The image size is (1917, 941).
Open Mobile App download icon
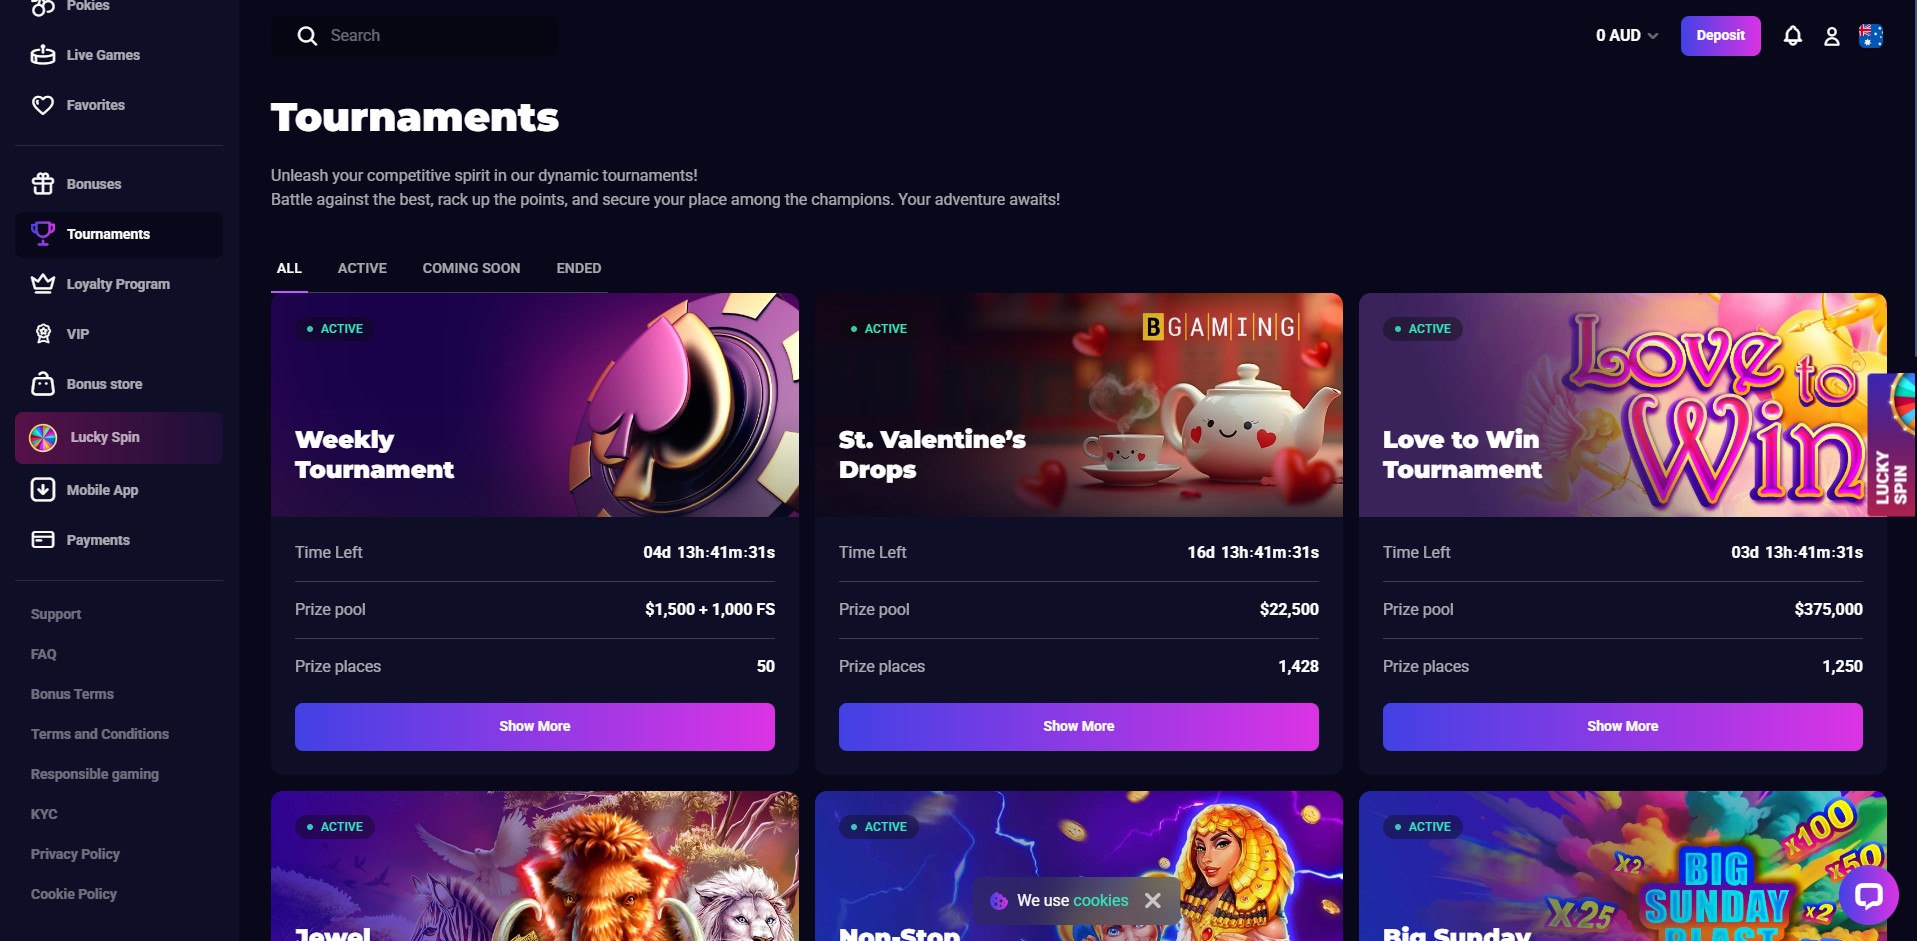pyautogui.click(x=43, y=490)
